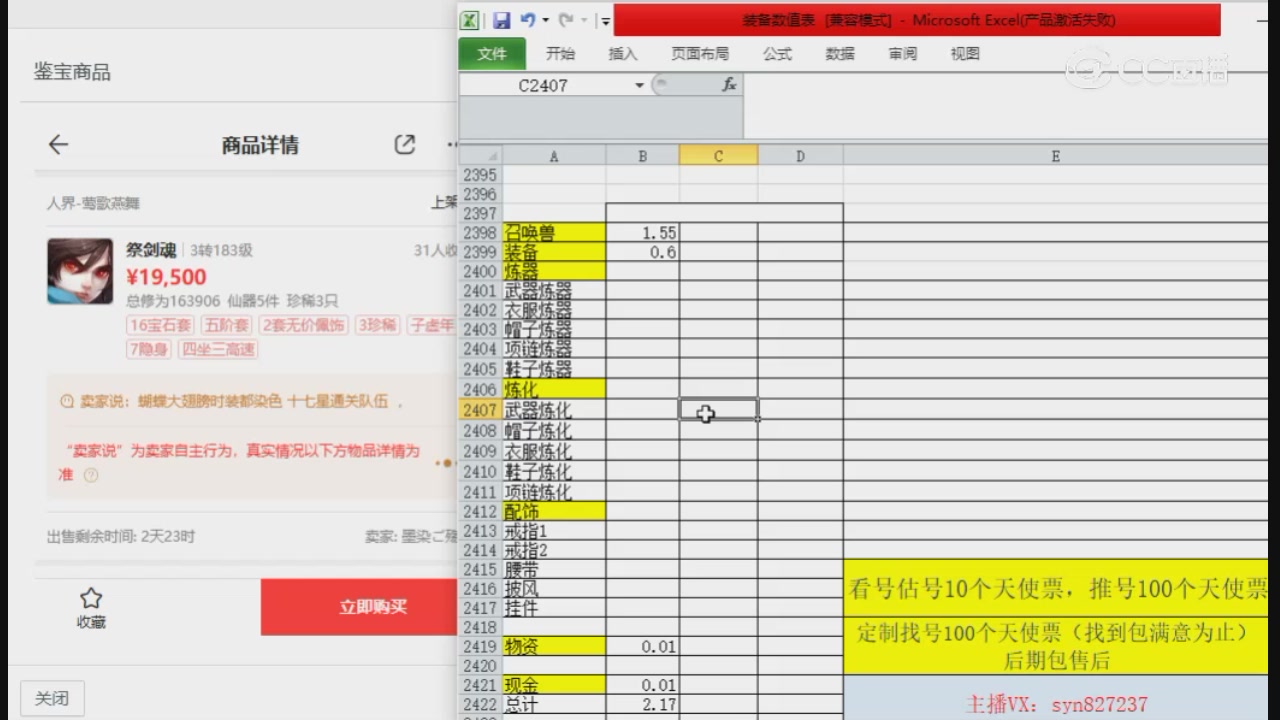Click the select-all corner of the sheet
The height and width of the screenshot is (720, 1280).
pos(481,156)
